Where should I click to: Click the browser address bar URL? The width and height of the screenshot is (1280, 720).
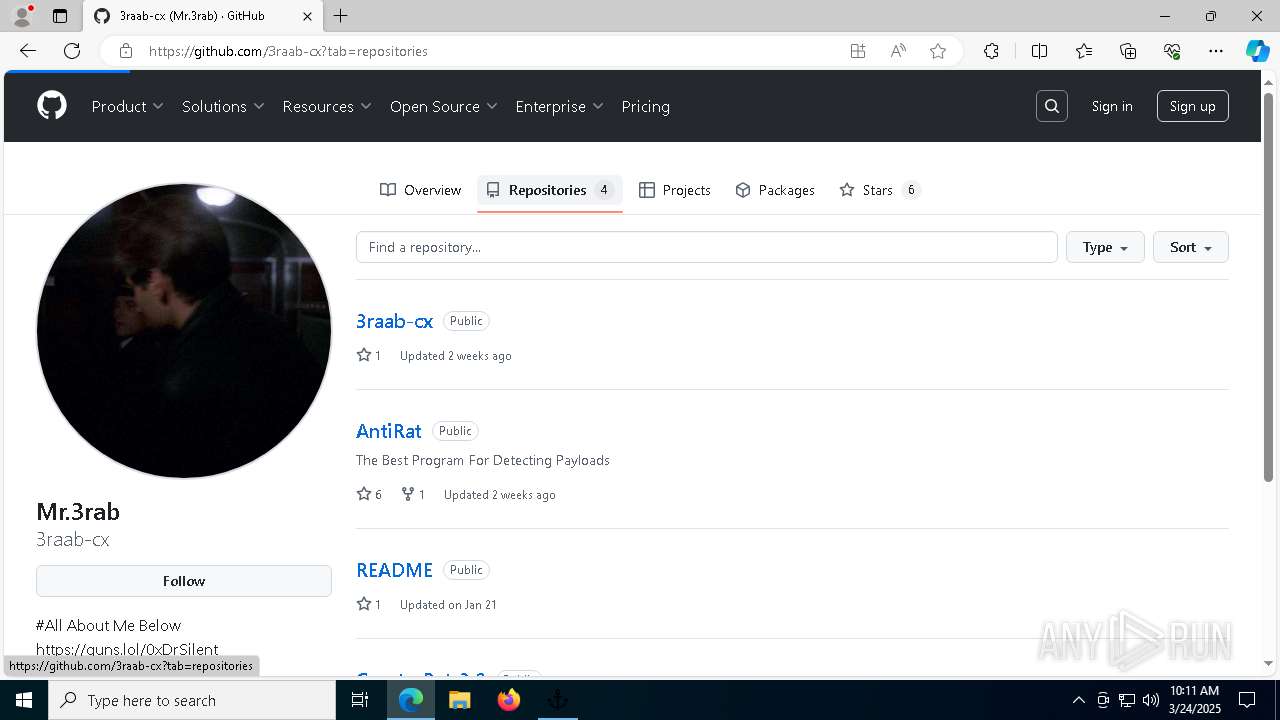tap(288, 51)
